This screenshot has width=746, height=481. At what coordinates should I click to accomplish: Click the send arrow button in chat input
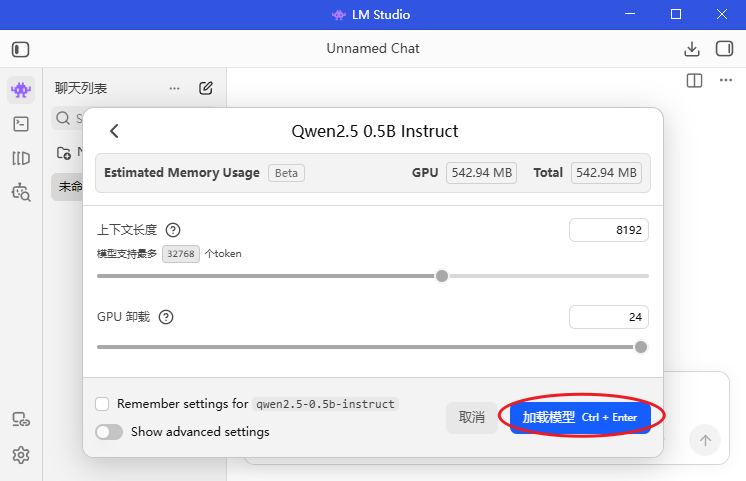(705, 441)
